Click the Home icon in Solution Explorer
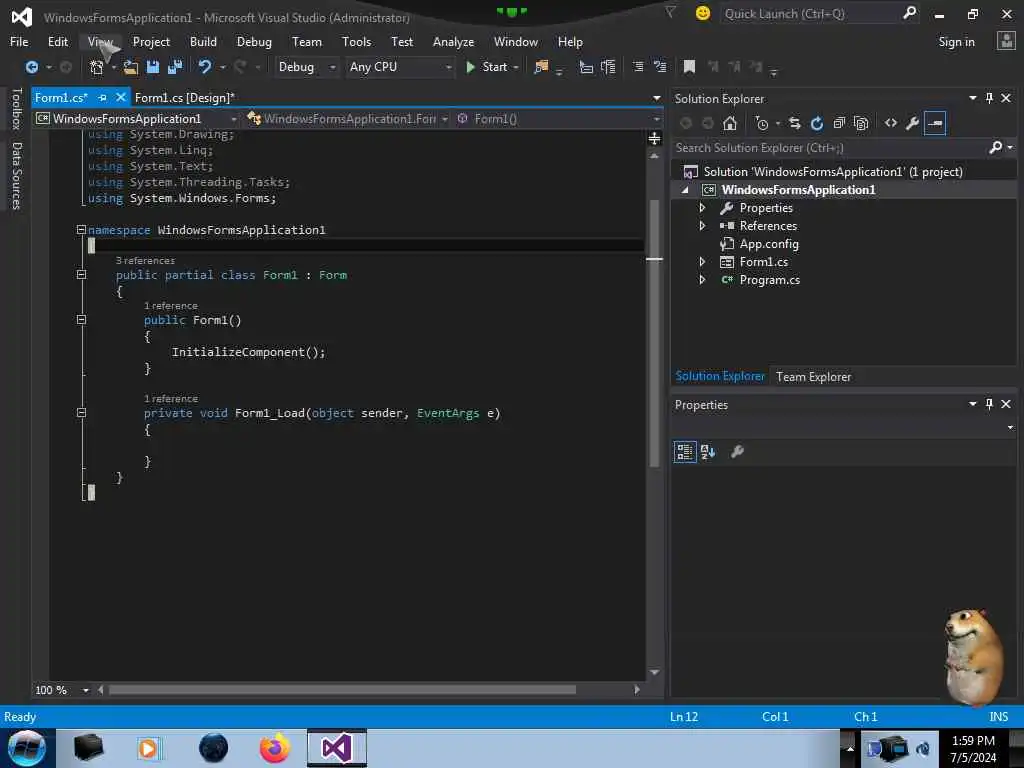Image resolution: width=1024 pixels, height=768 pixels. tap(729, 123)
